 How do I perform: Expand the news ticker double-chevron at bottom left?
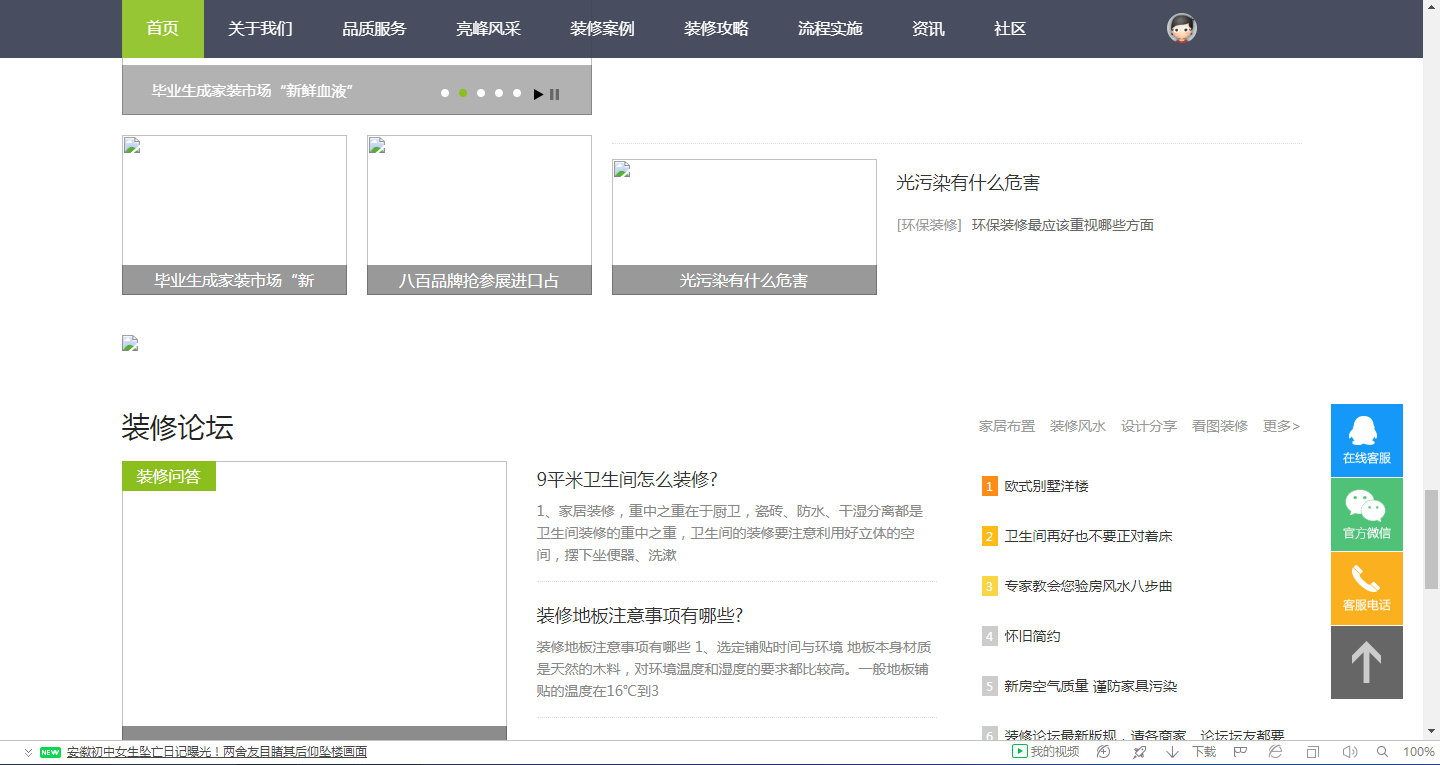[x=28, y=752]
